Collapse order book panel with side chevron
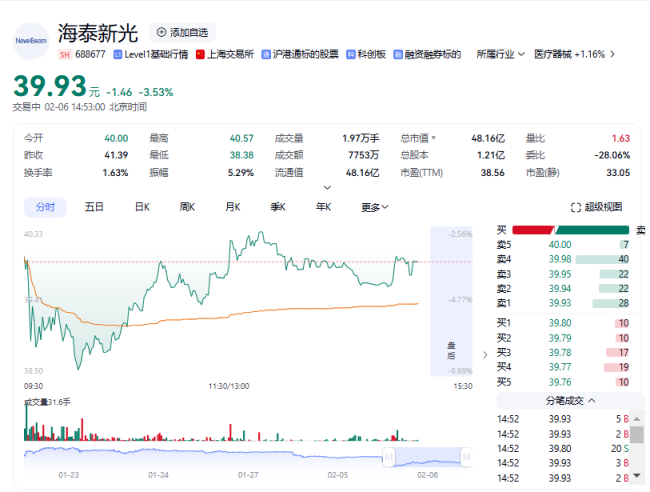650x492 pixels. (x=485, y=355)
